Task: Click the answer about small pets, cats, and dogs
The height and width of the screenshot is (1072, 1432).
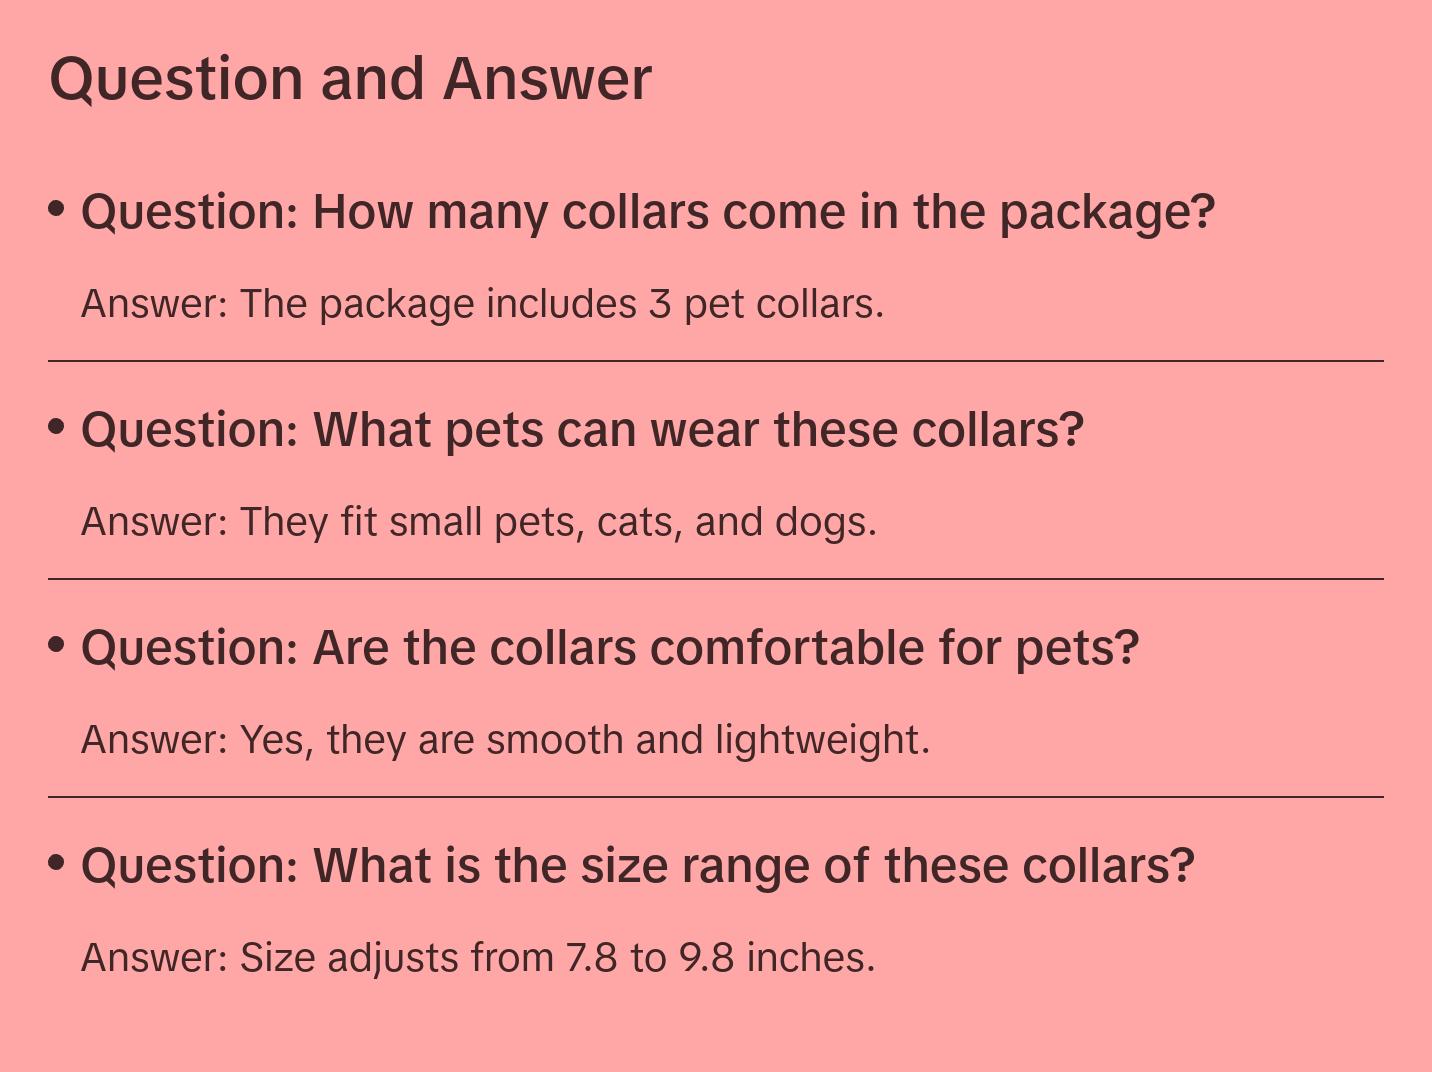Action: click(479, 522)
